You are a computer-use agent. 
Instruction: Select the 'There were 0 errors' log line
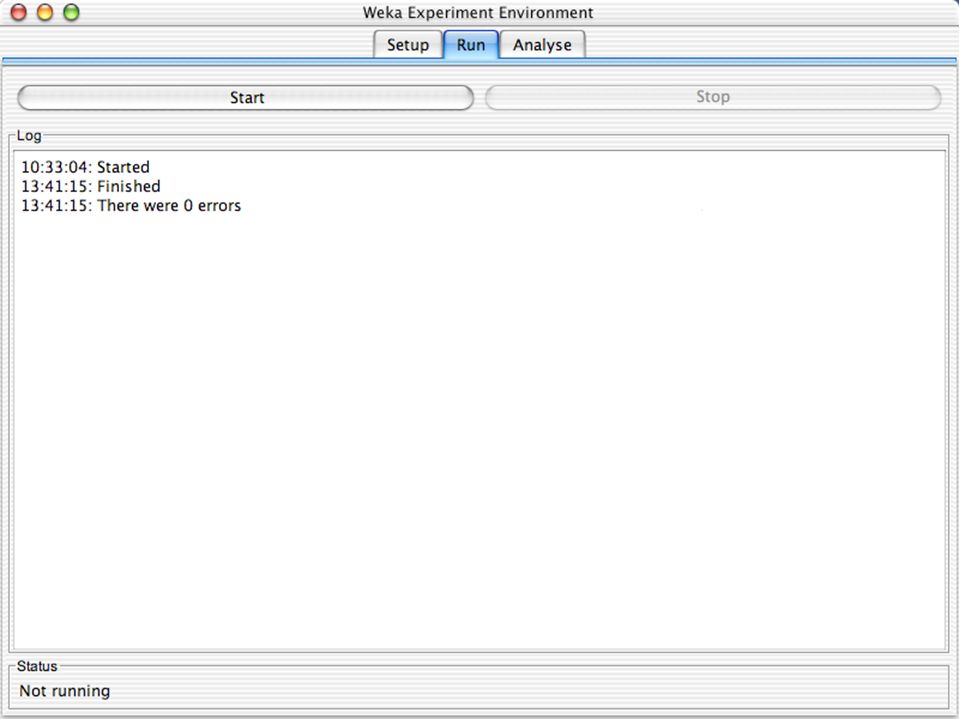[131, 206]
